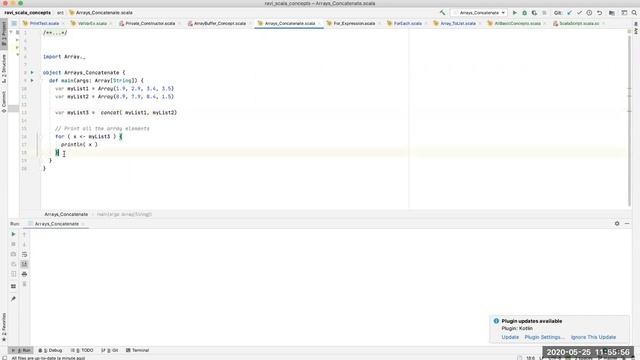Open the Favorites tool window stripe

click(x=4, y=327)
